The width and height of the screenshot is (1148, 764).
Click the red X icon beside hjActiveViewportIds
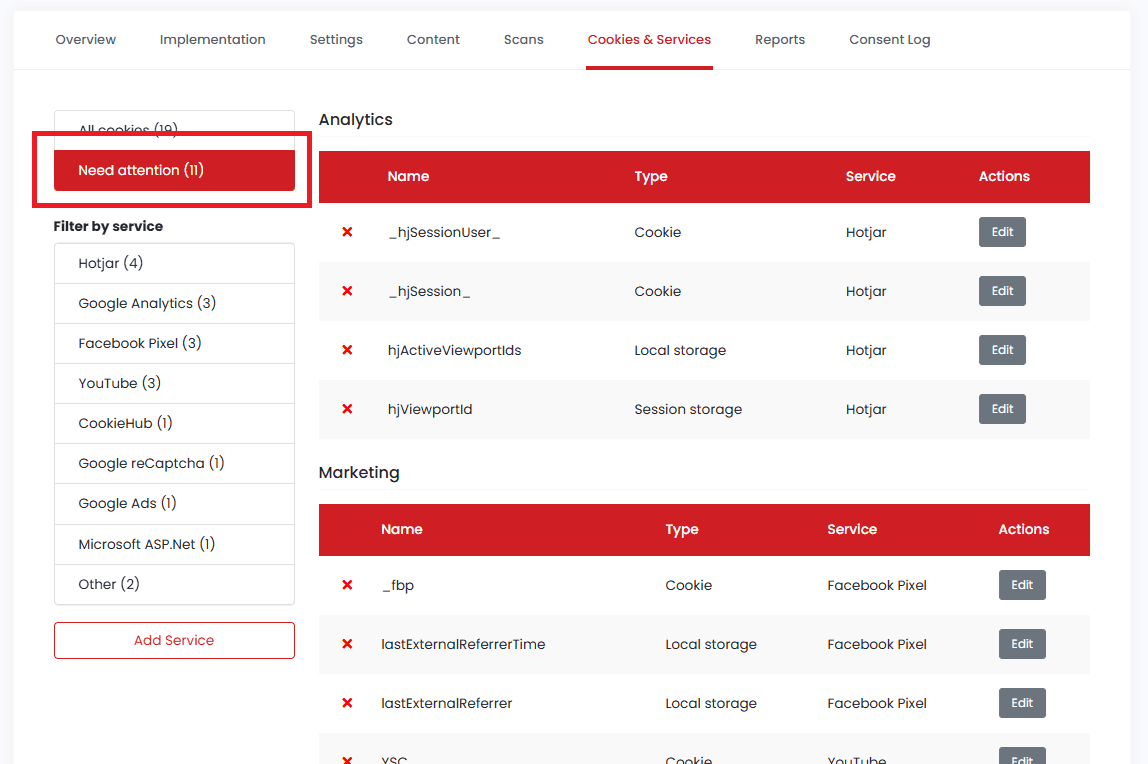click(347, 350)
